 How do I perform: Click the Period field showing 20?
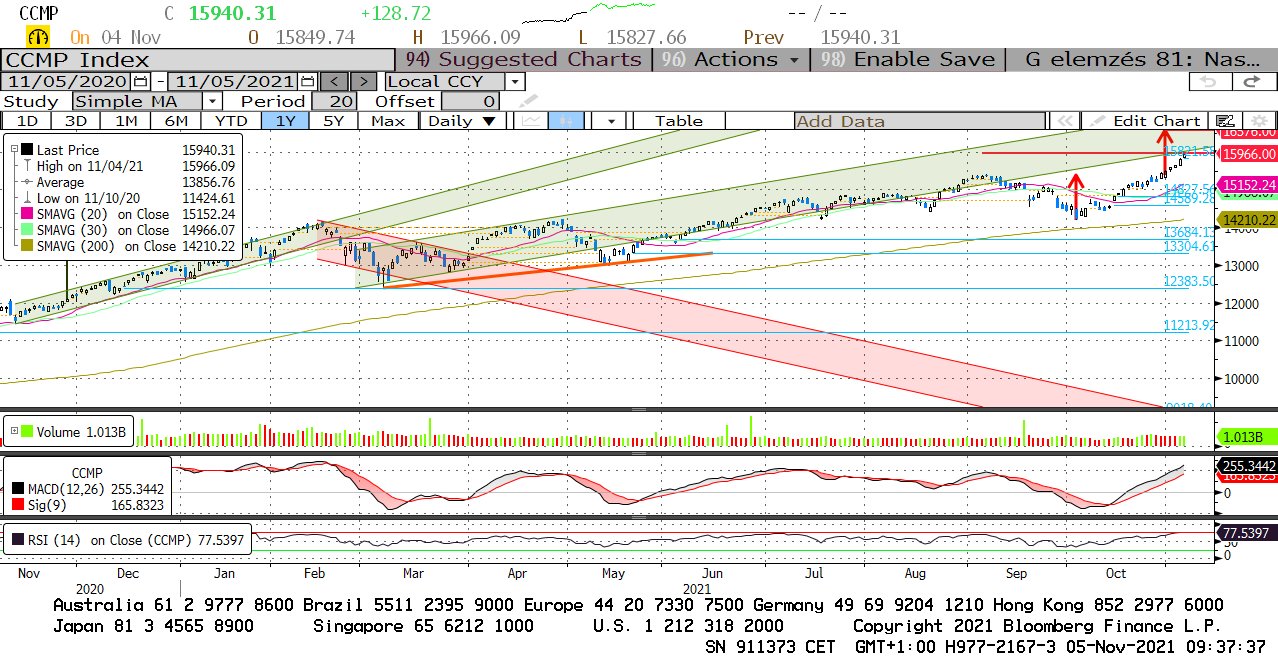click(x=334, y=101)
